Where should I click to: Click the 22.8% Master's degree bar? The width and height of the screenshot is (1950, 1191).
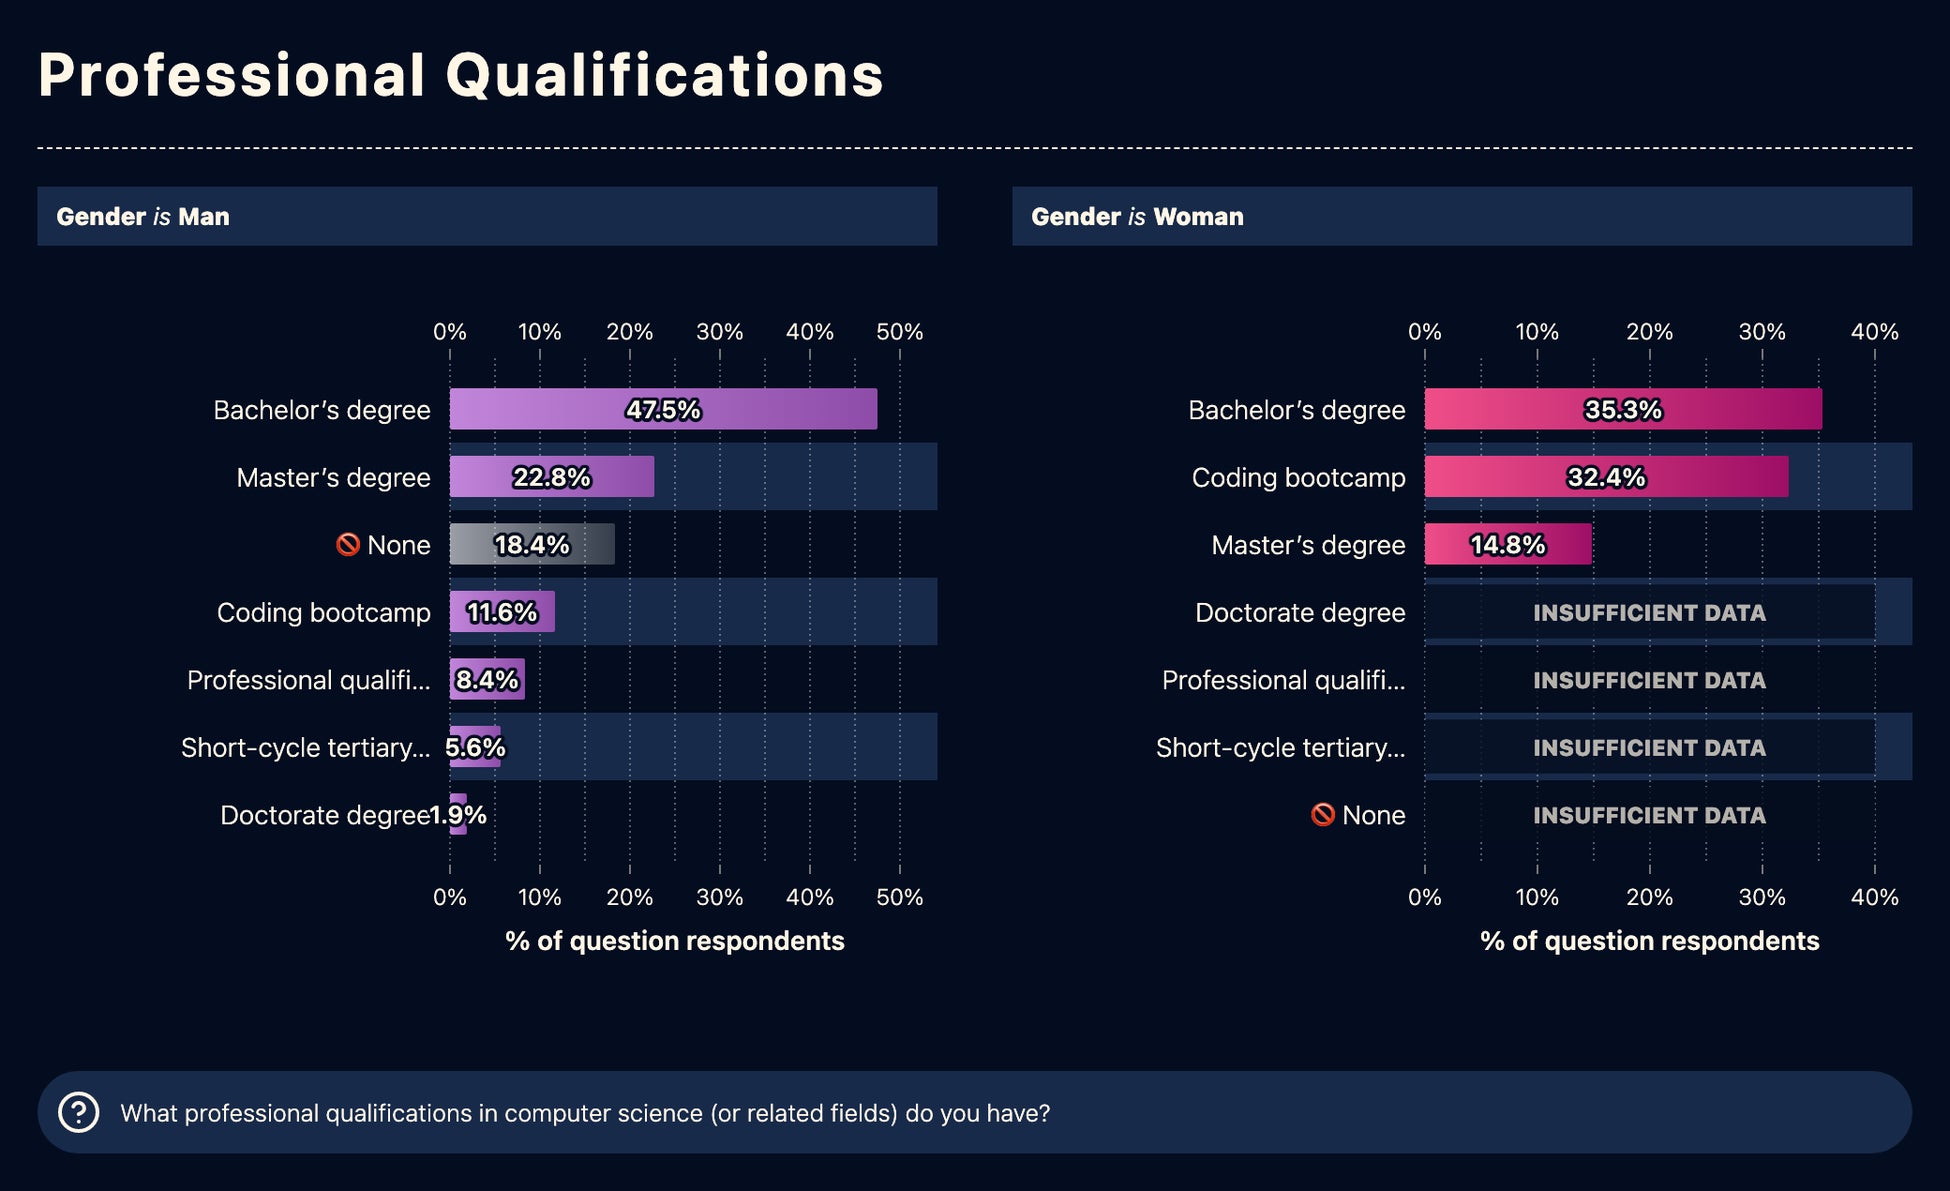pyautogui.click(x=551, y=477)
